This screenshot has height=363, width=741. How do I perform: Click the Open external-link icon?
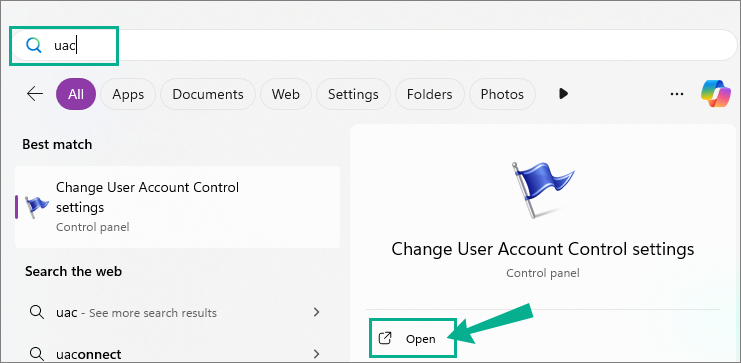[x=386, y=338]
